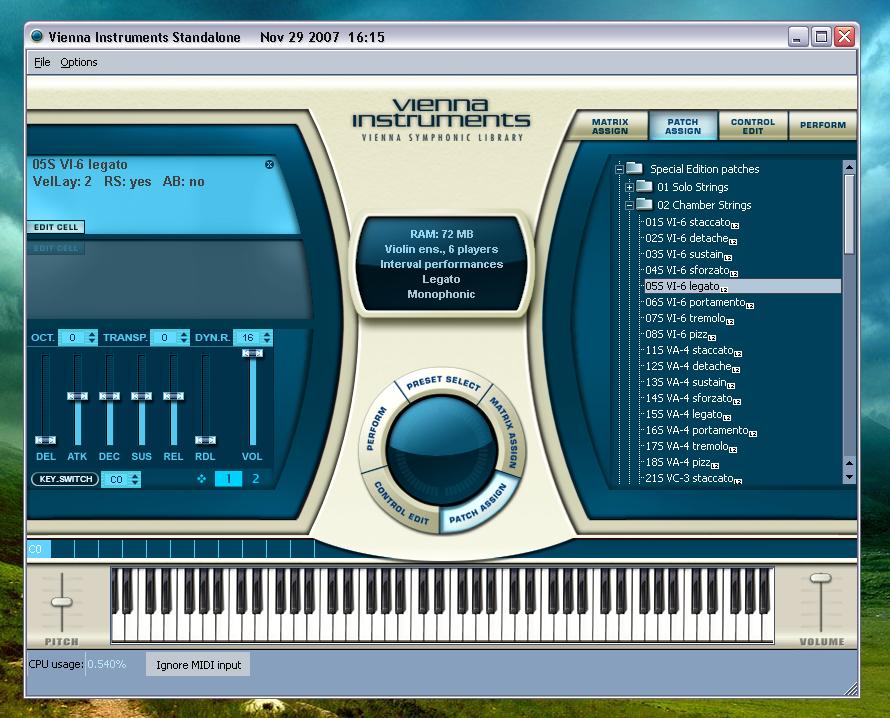Switch to the Control Edit tab
The height and width of the screenshot is (718, 890).
click(753, 126)
